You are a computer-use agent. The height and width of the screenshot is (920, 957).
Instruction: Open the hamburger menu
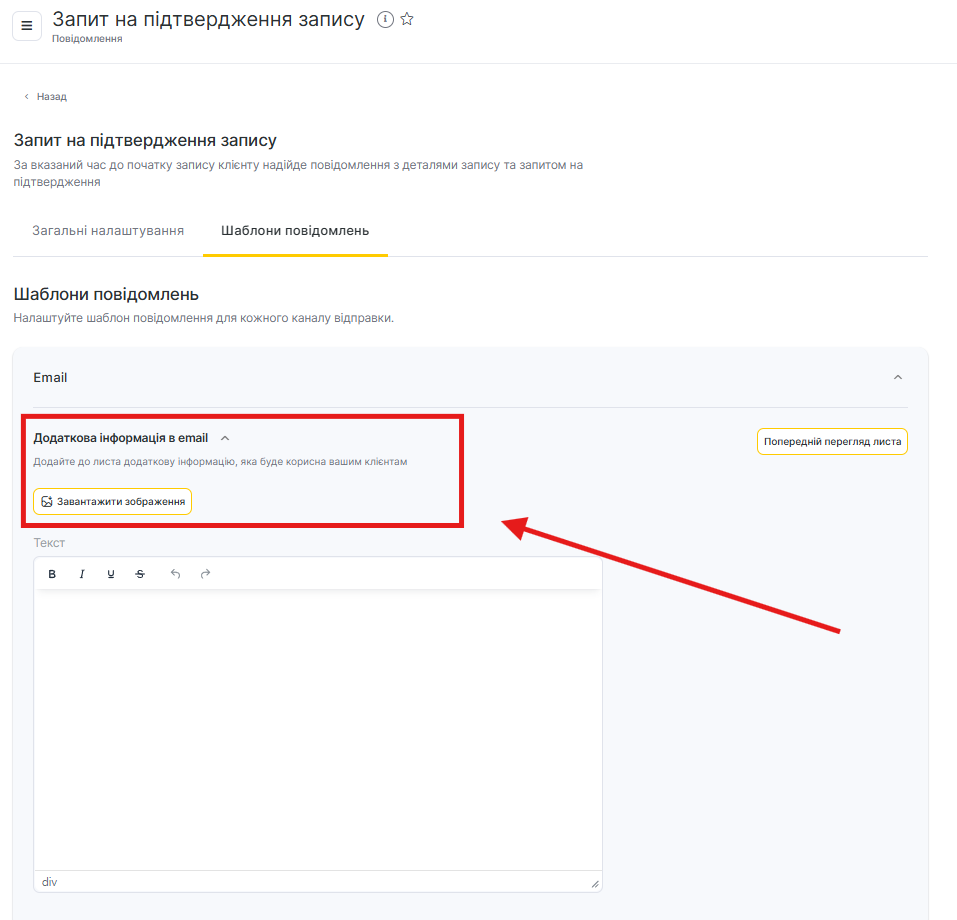click(x=27, y=26)
